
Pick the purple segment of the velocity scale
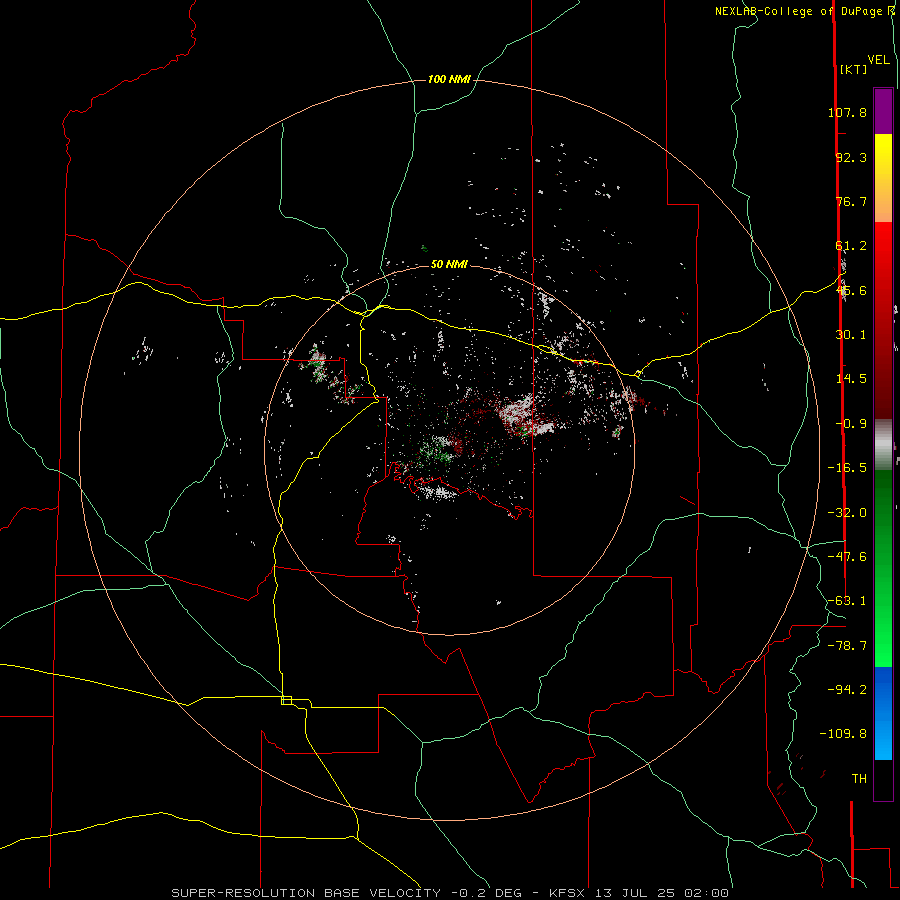pyautogui.click(x=883, y=111)
